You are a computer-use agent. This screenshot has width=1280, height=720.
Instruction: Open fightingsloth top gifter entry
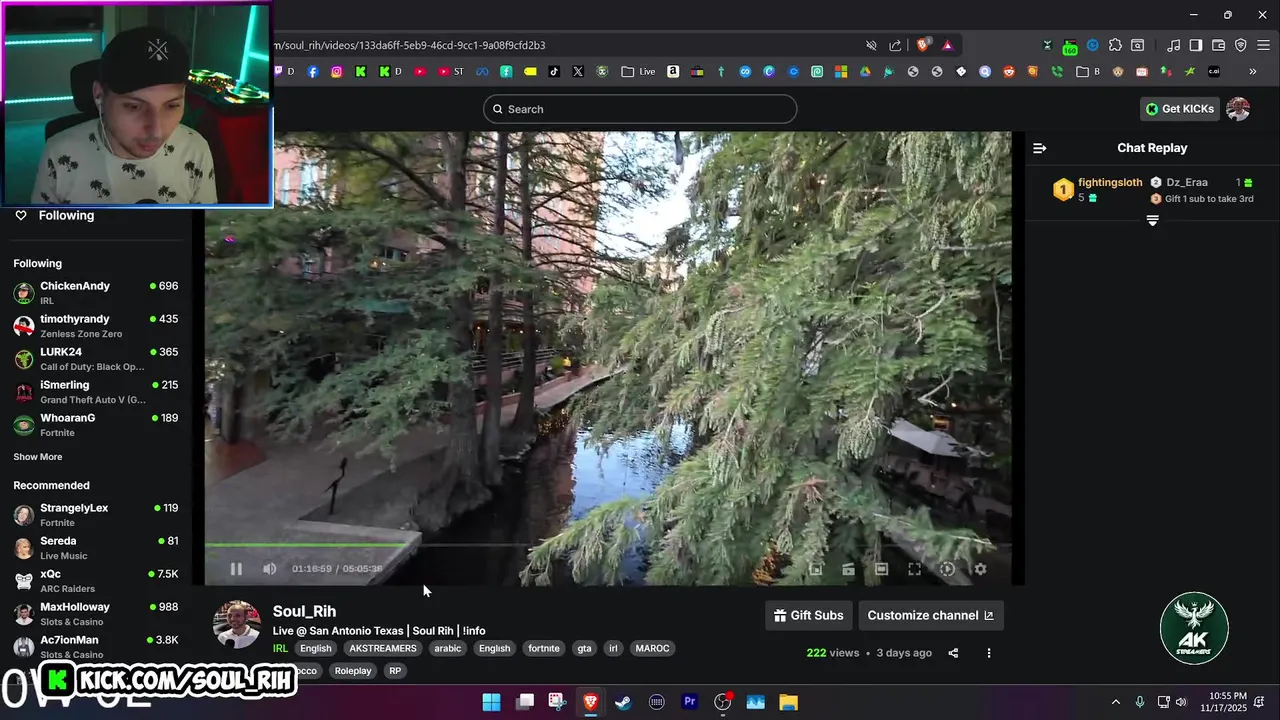click(1098, 190)
